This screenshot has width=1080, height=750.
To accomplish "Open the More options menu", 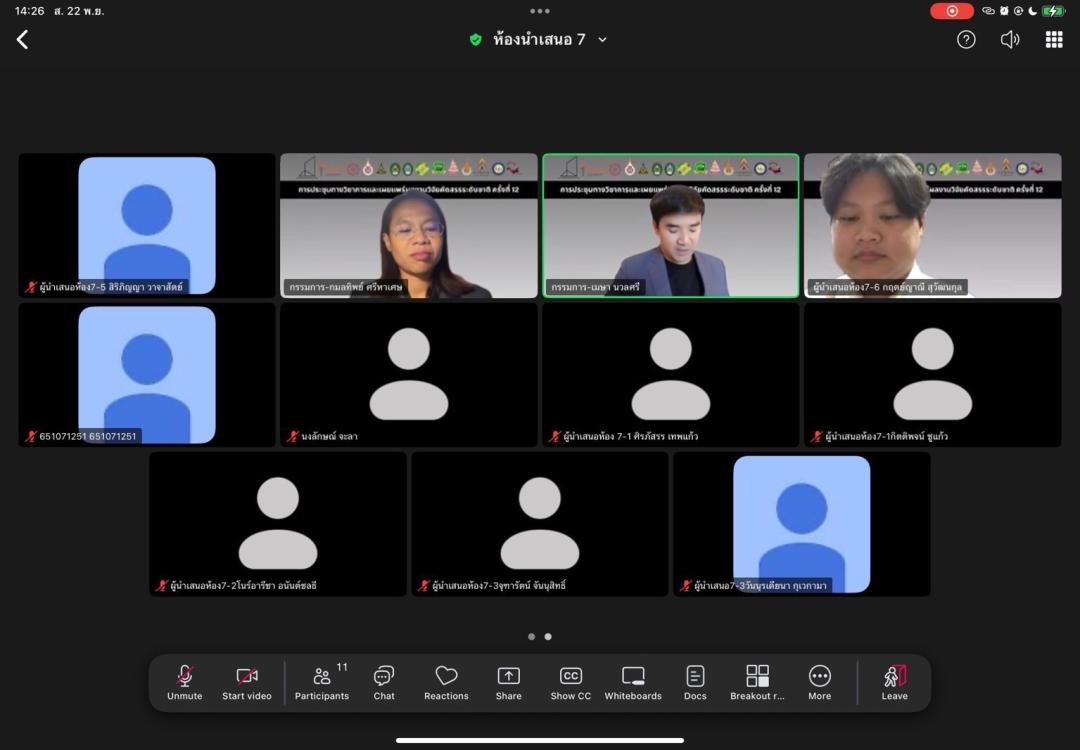I will pos(819,683).
